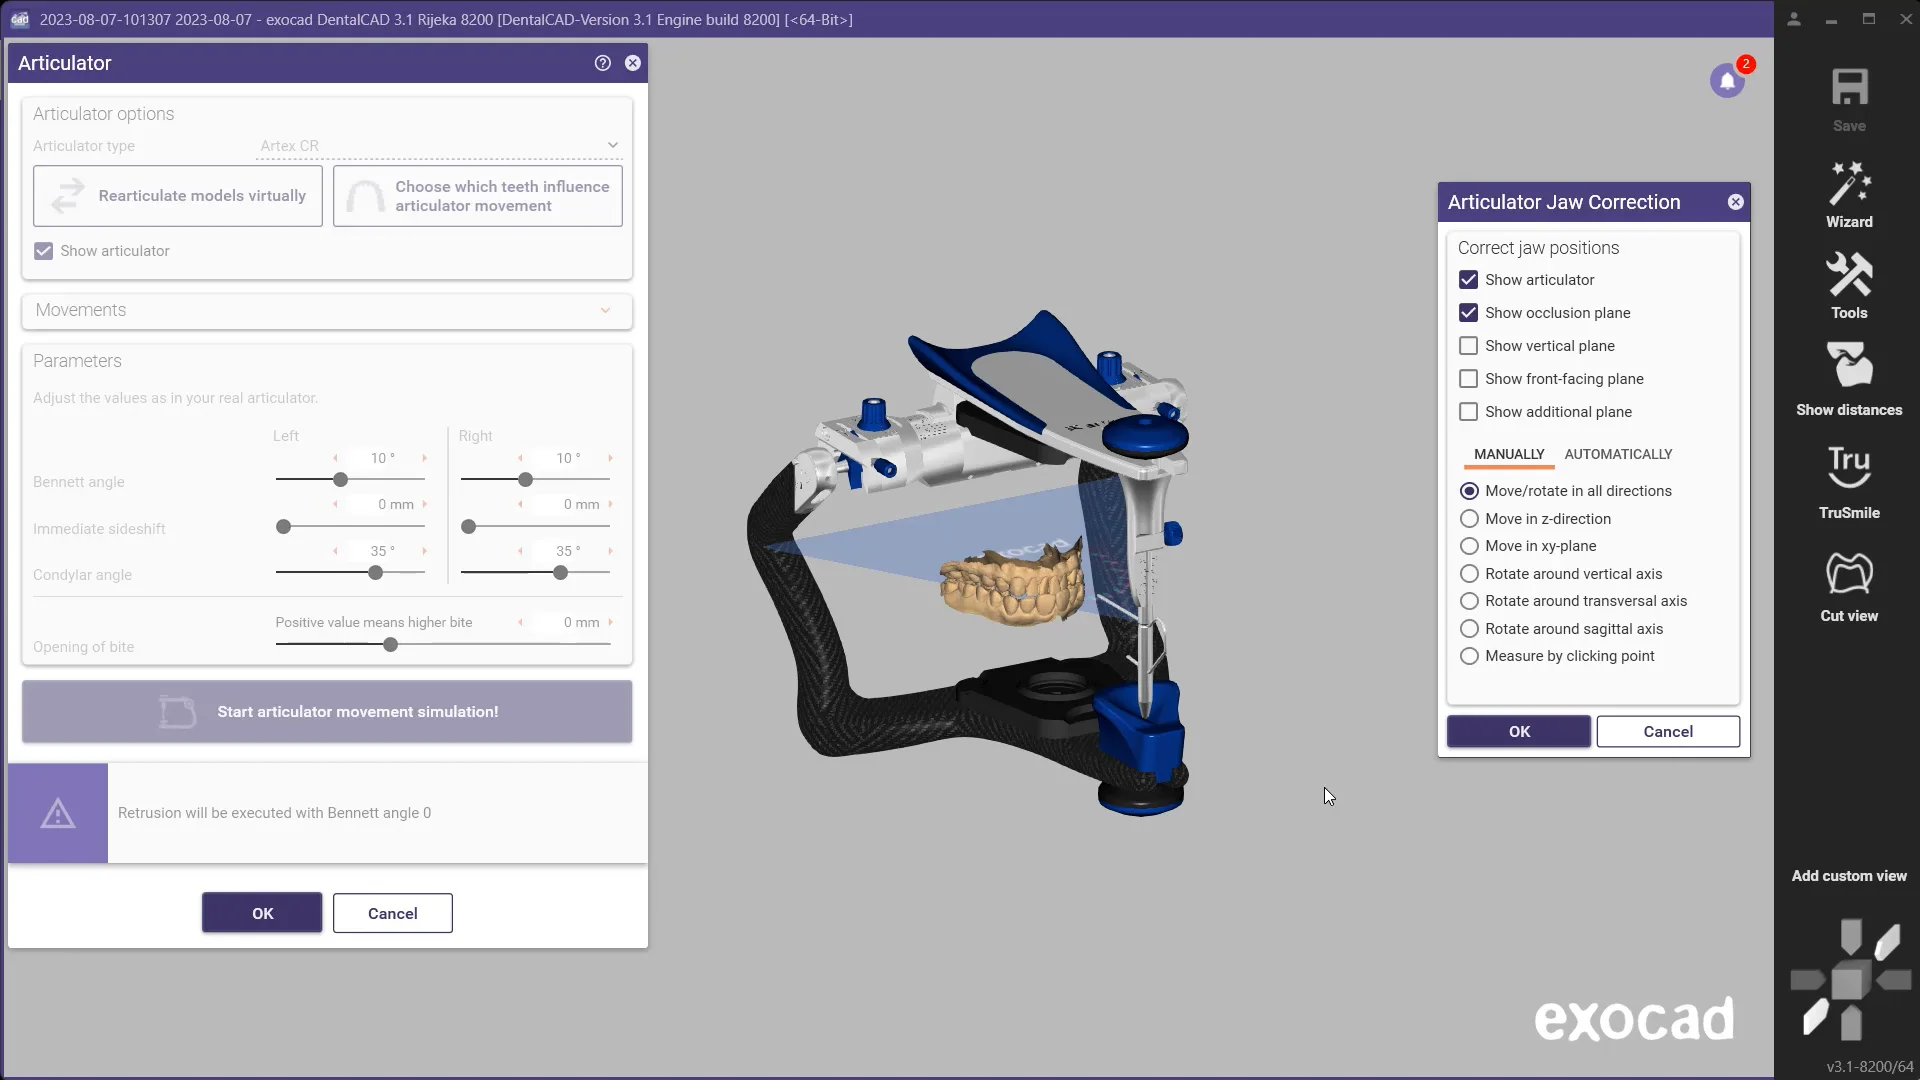
Task: Click Right Immediate sideshift slider handle
Action: 468,527
